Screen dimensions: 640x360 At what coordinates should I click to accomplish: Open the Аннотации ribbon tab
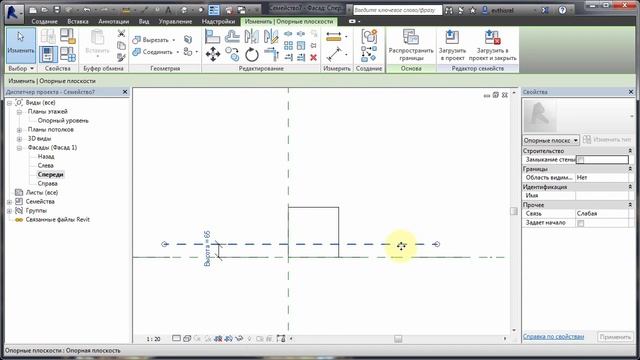click(x=113, y=21)
